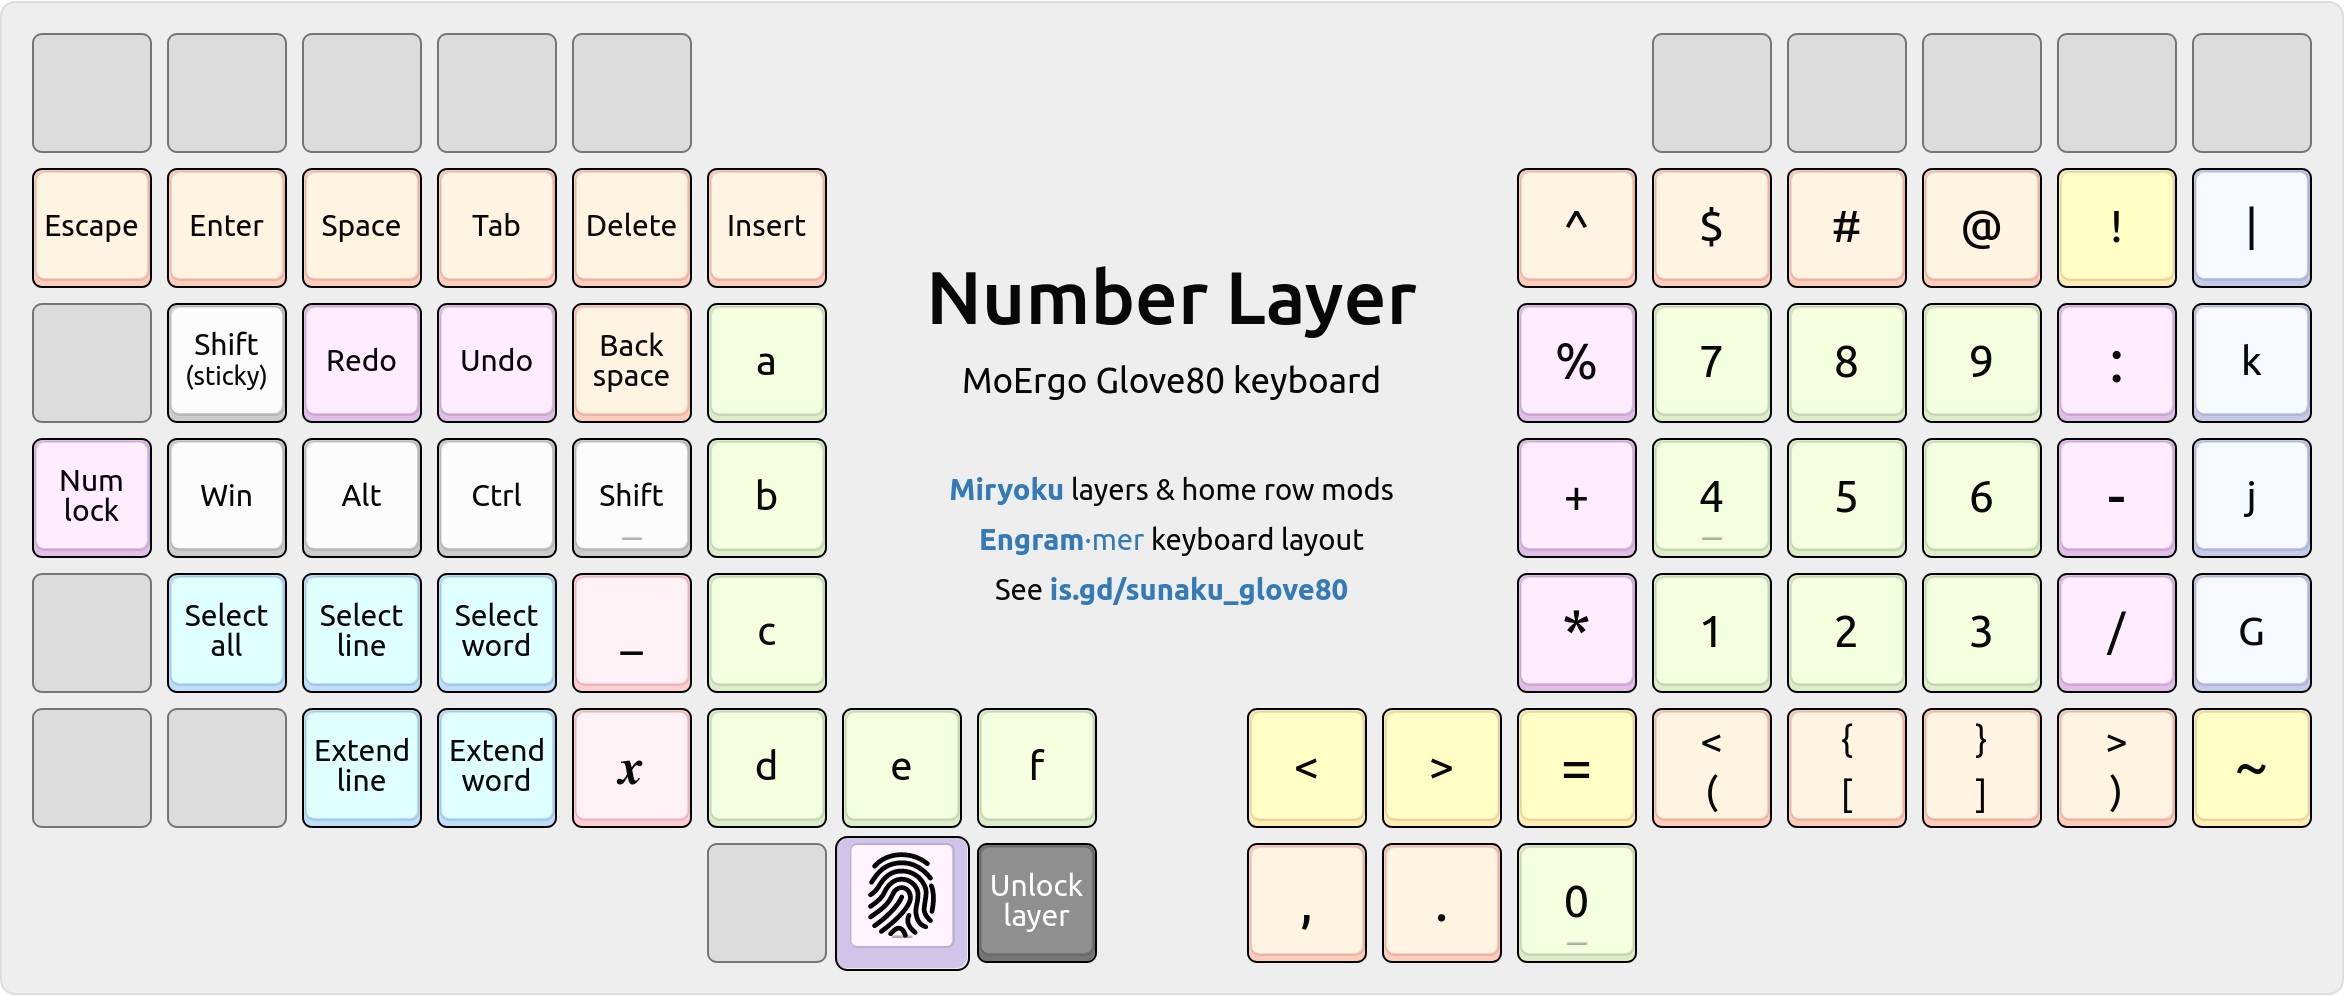Click the comma thumb key
2345x995 pixels.
point(1307,903)
